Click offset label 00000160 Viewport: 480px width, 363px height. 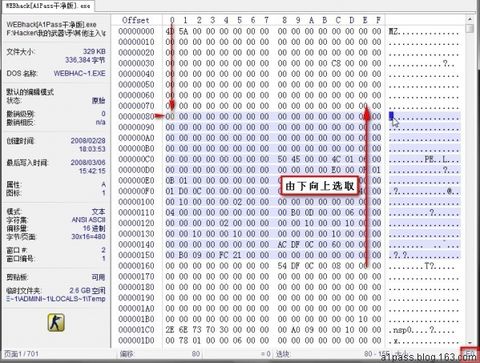pyautogui.click(x=136, y=266)
